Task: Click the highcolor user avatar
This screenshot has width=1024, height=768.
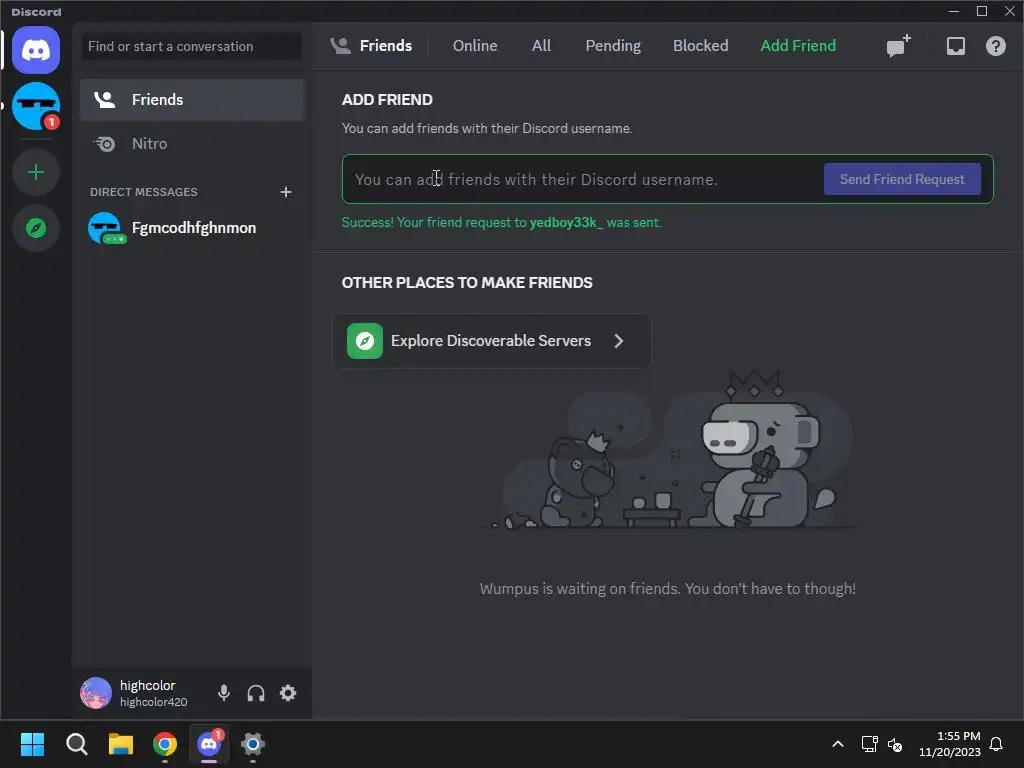Action: [x=96, y=693]
